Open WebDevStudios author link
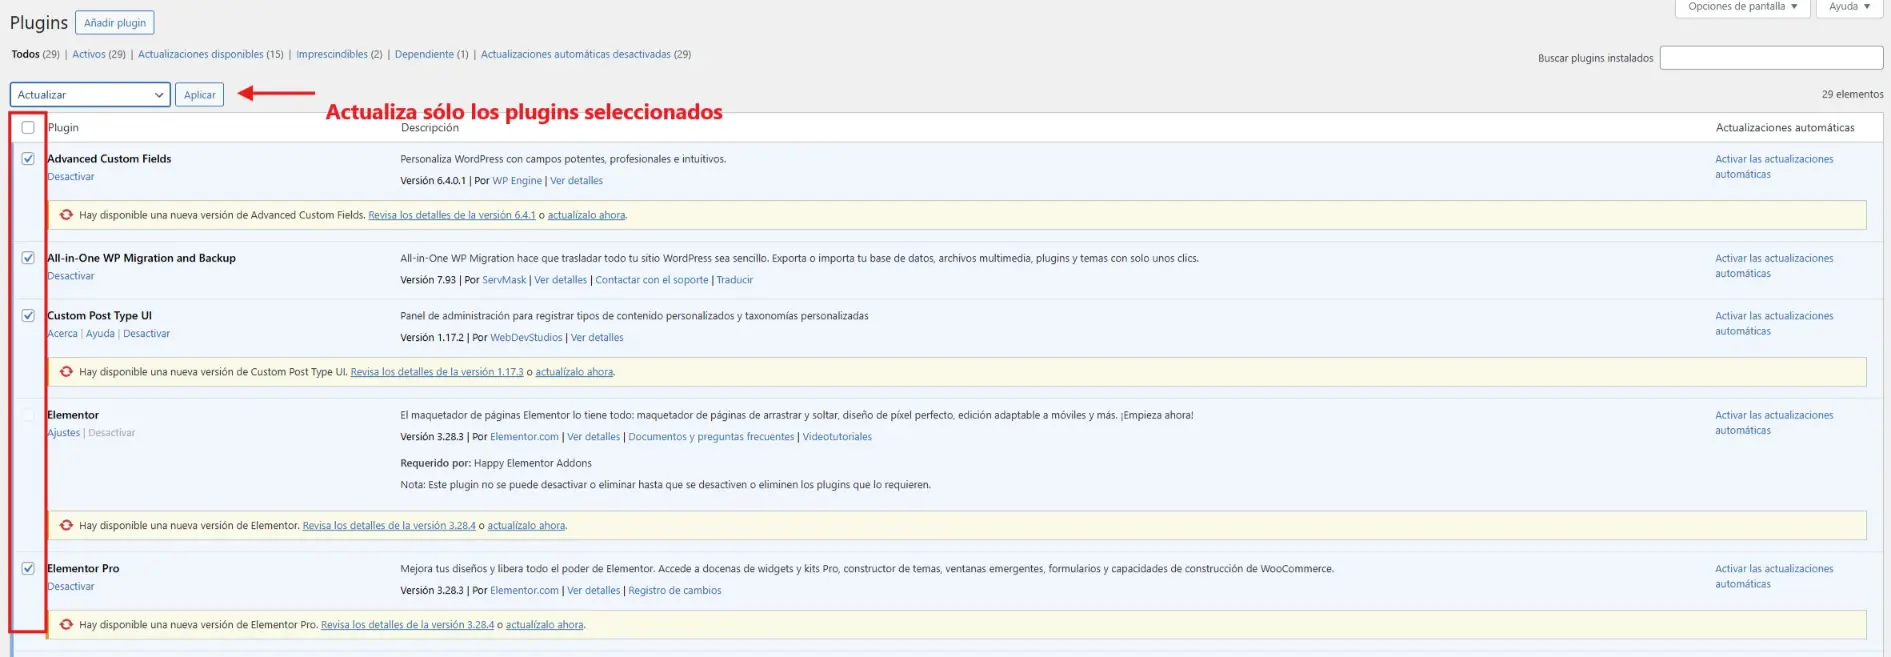 (526, 338)
